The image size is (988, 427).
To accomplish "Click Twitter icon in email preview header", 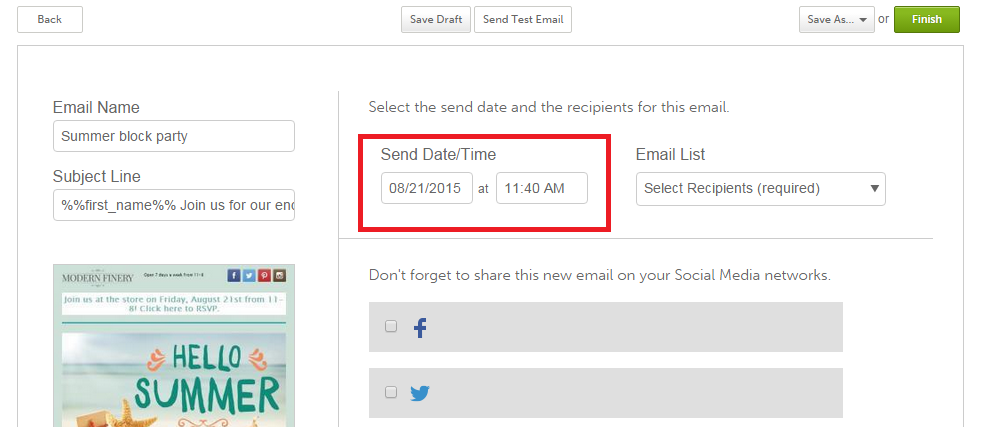I will pyautogui.click(x=249, y=276).
